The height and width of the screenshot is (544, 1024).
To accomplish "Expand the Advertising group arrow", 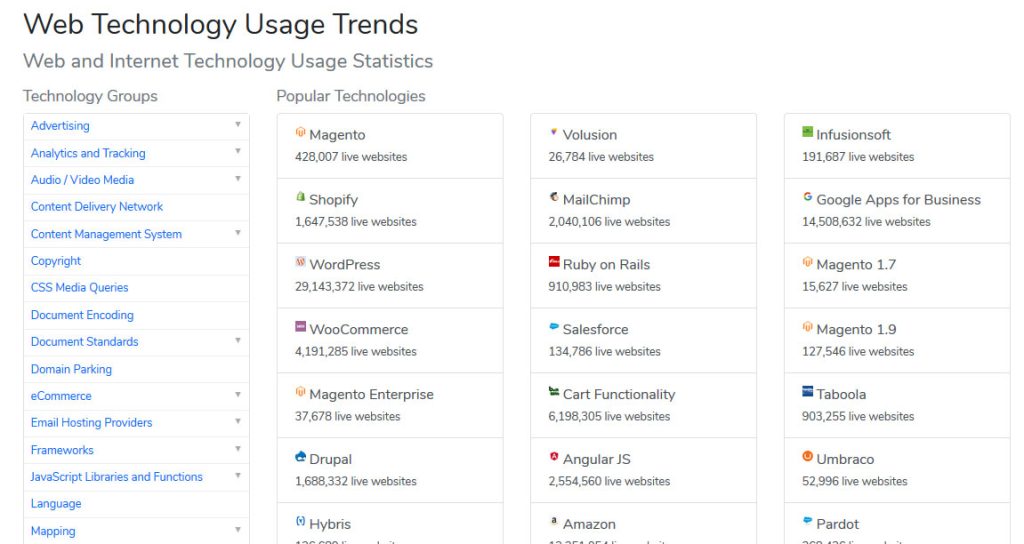I will click(x=238, y=125).
